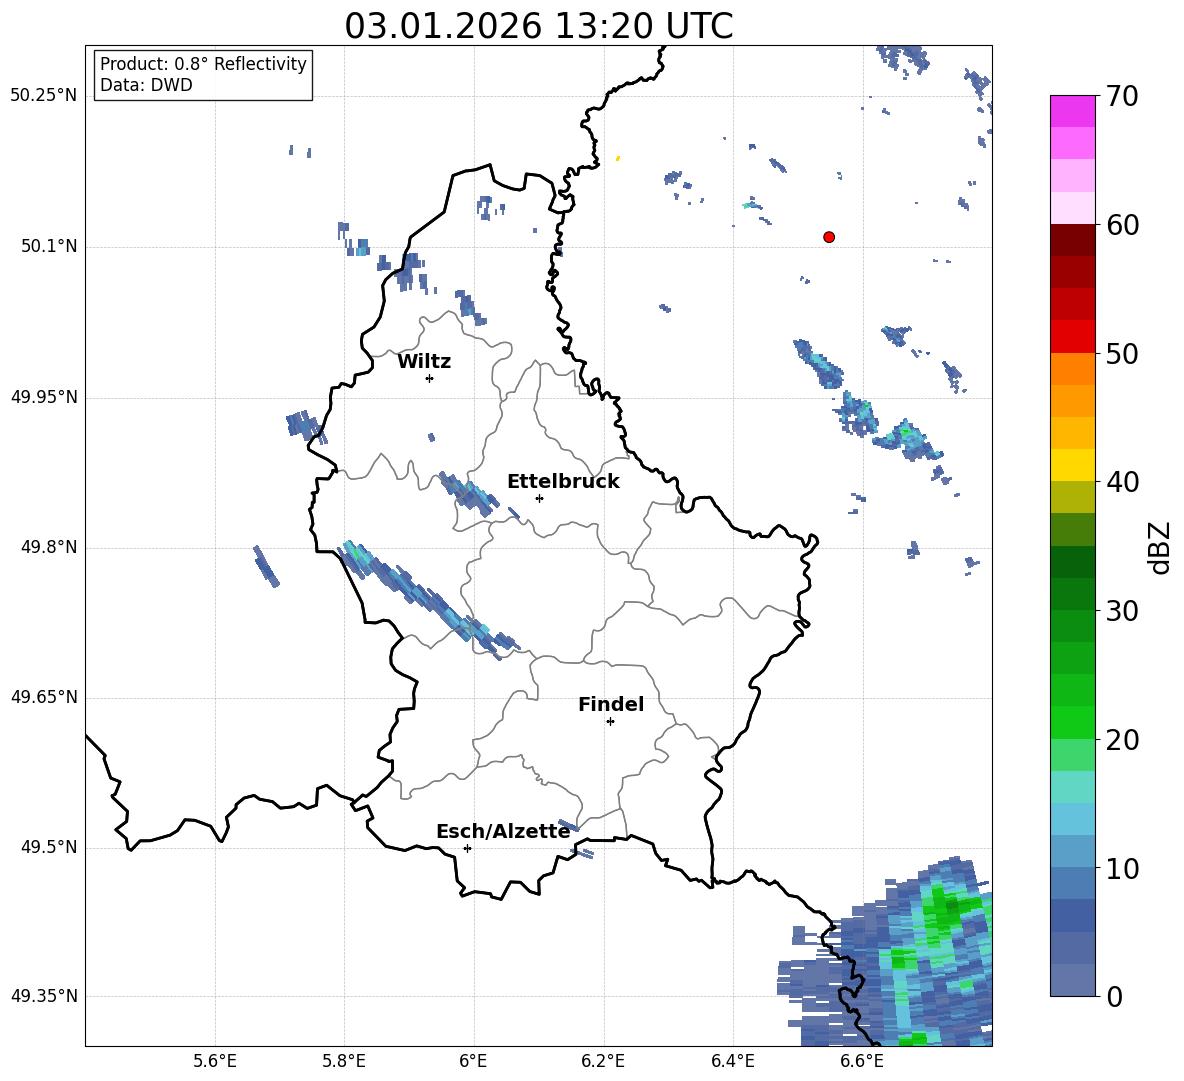The width and height of the screenshot is (1184, 1081).
Task: Click the 50.1°N latitude label
Action: click(x=49, y=247)
